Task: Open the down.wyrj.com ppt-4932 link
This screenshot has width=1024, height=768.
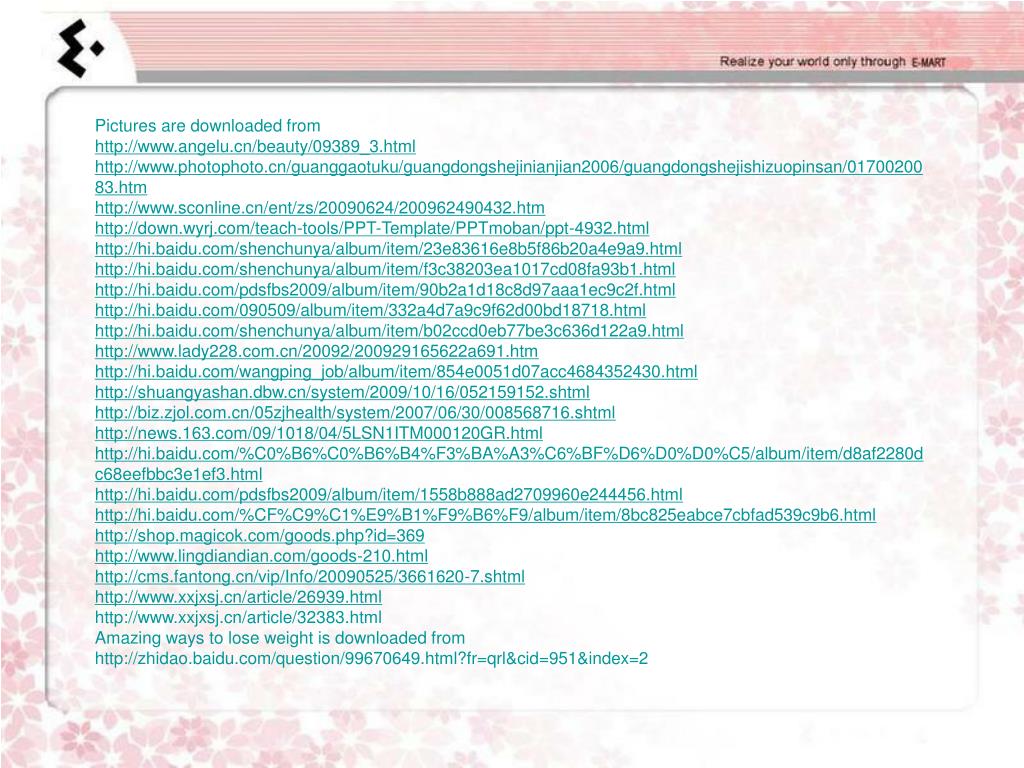Action: [x=372, y=229]
